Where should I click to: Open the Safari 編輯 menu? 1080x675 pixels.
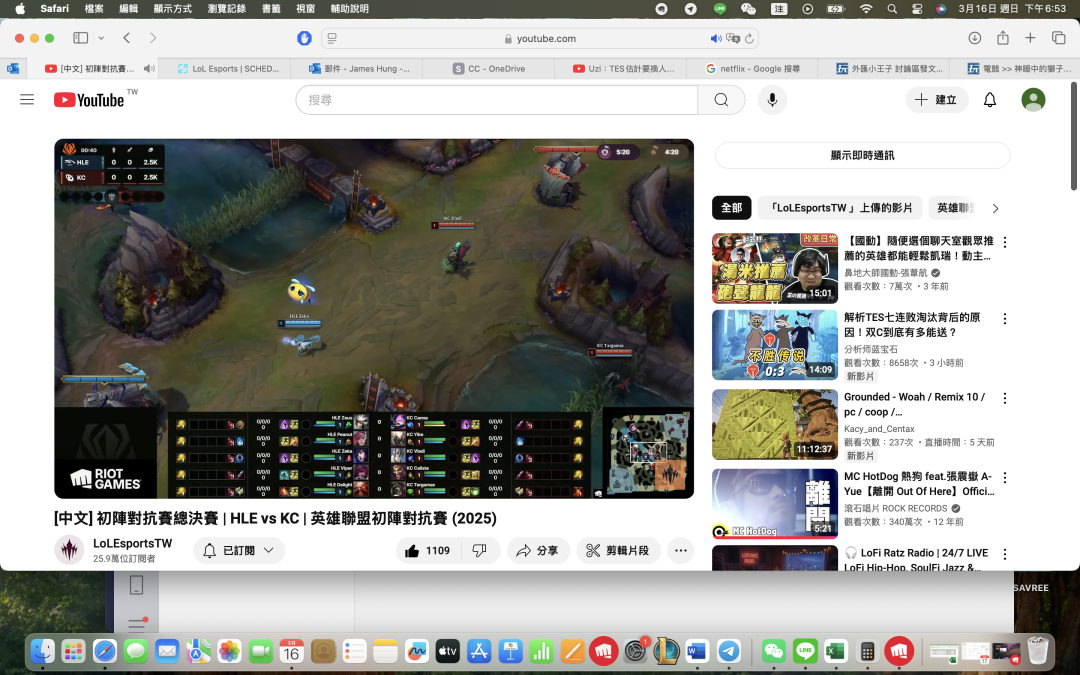pyautogui.click(x=129, y=8)
